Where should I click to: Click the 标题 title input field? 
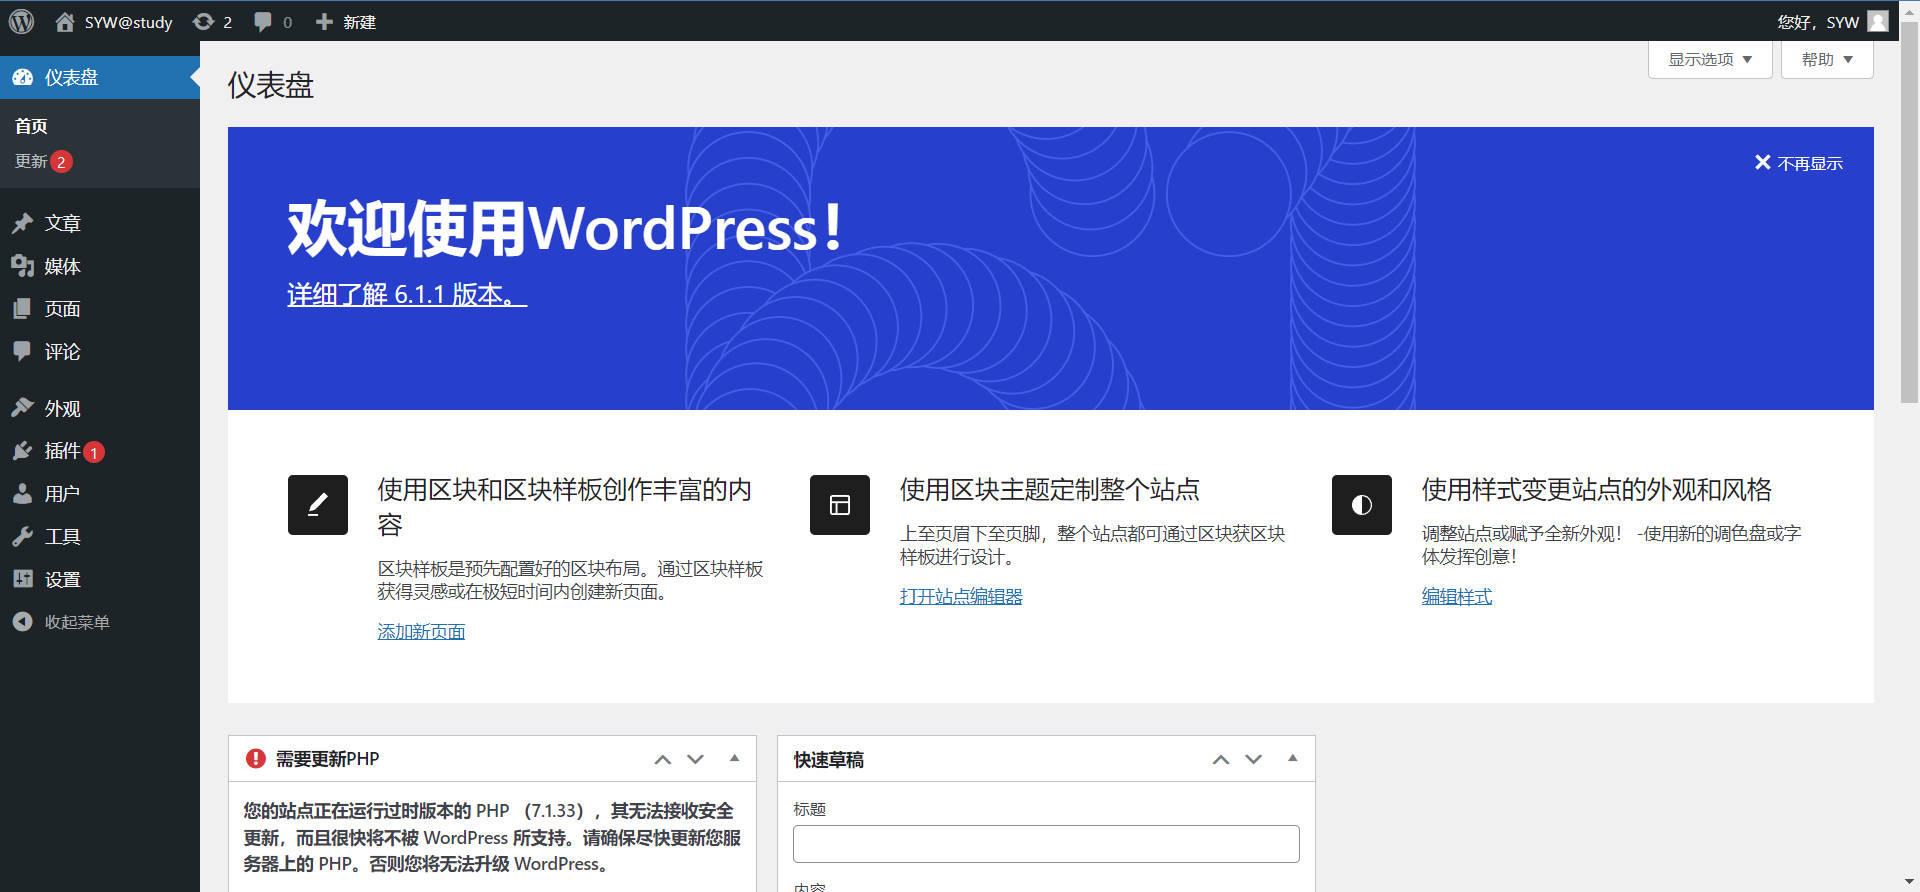tap(1046, 844)
